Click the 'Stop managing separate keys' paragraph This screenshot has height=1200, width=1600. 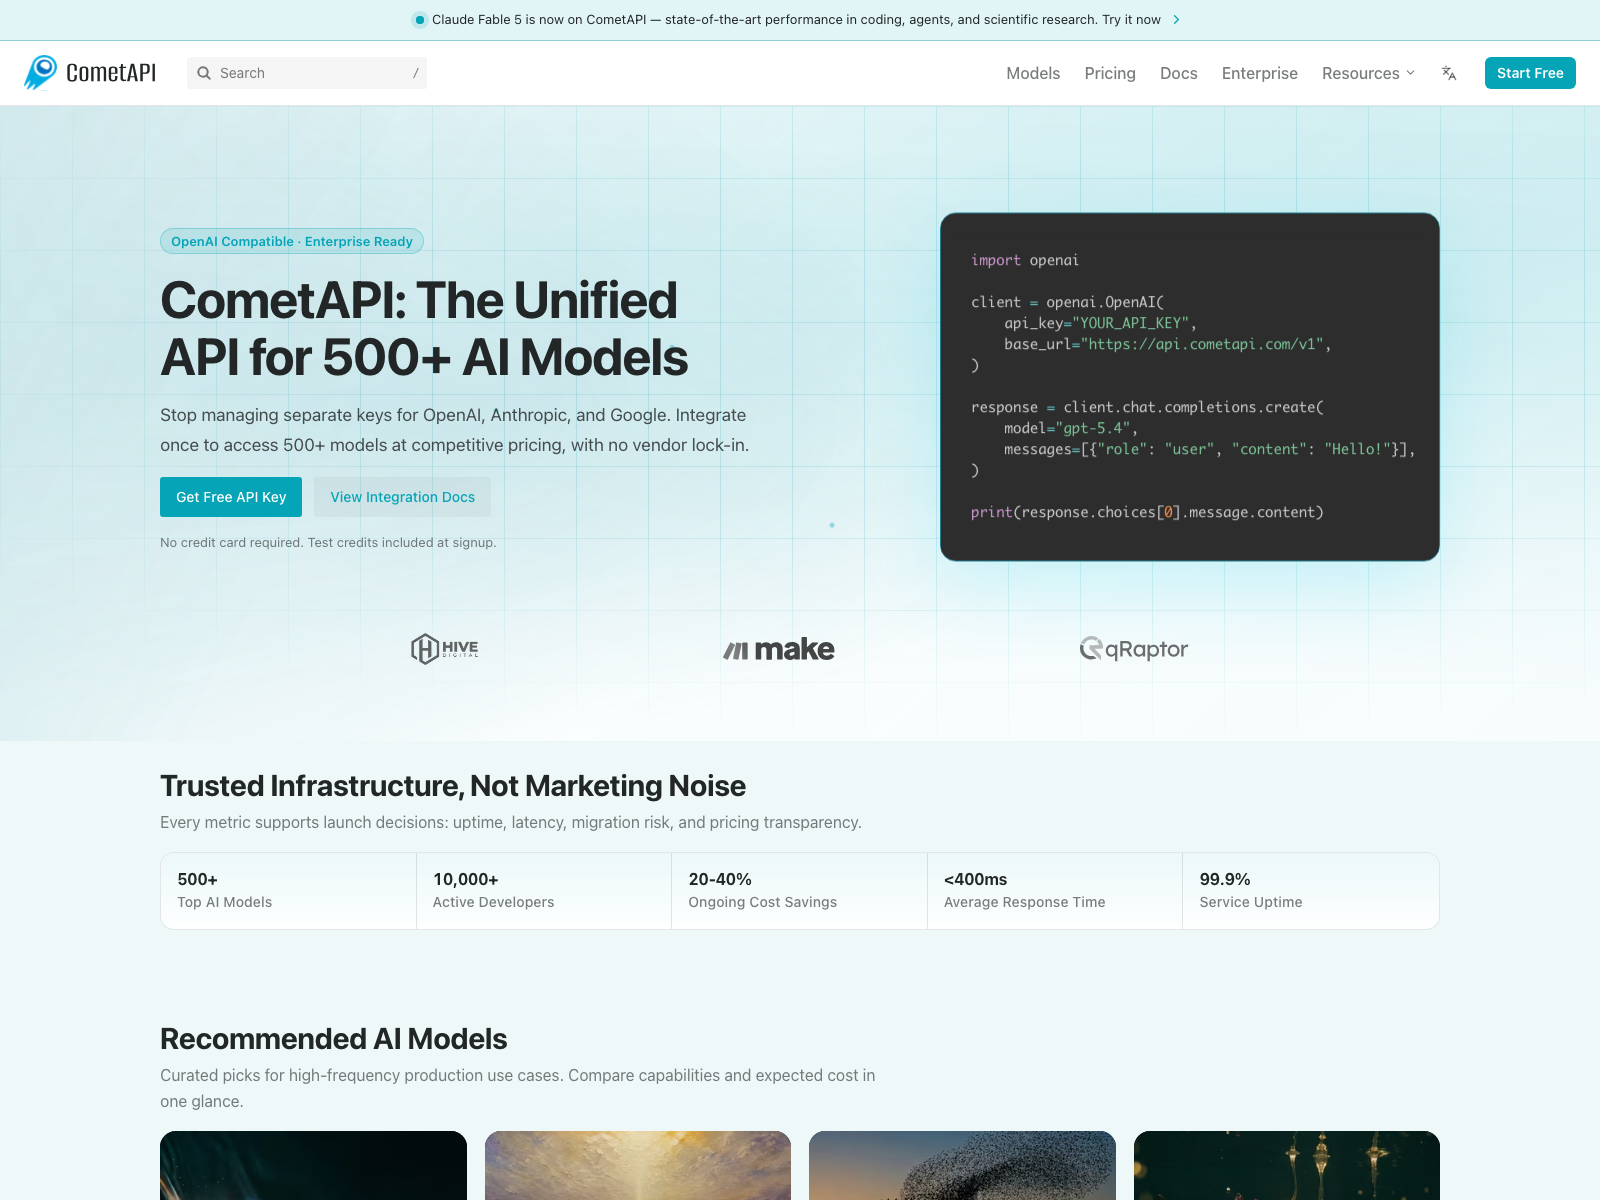455,430
